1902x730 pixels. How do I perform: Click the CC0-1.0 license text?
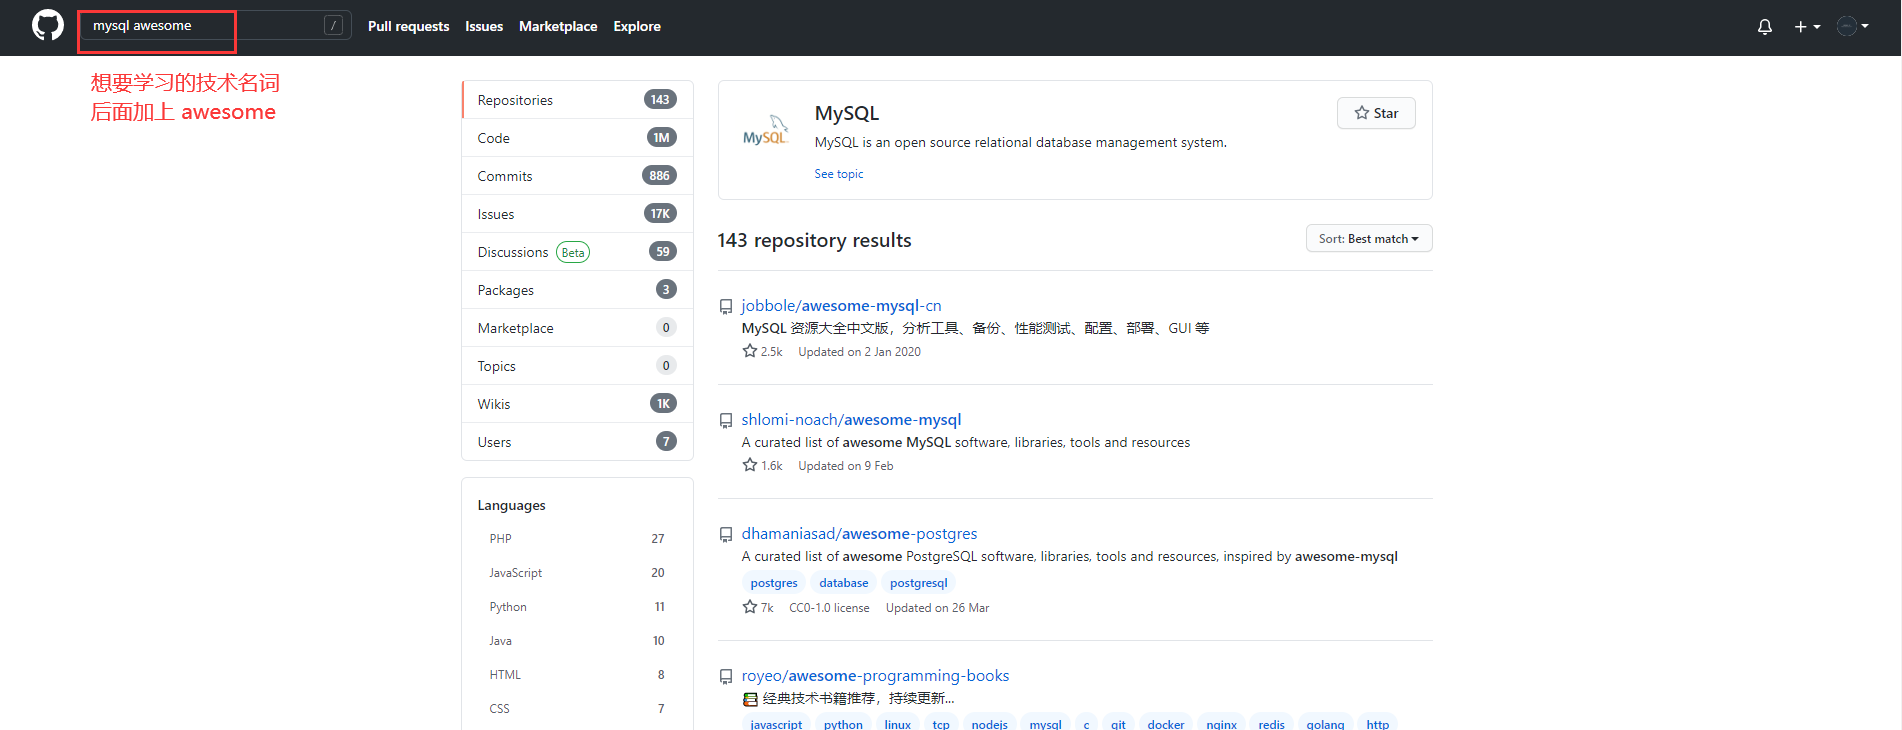[829, 608]
